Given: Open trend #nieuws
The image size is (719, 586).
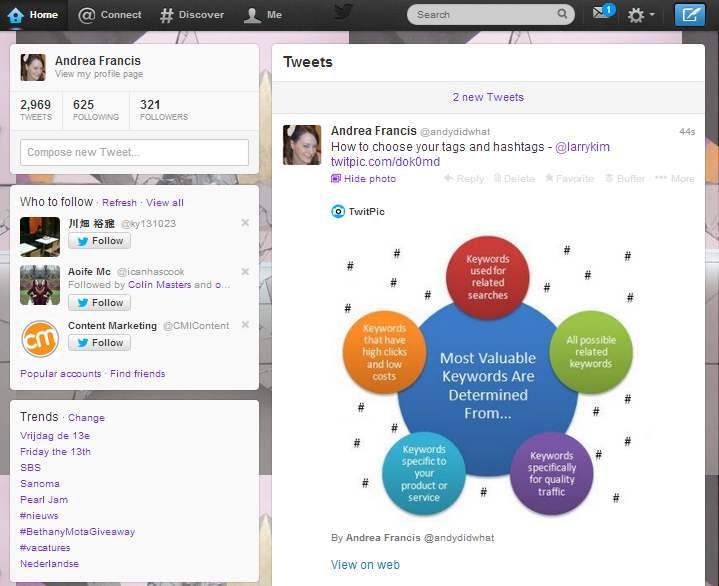Looking at the screenshot, I should pyautogui.click(x=39, y=516).
